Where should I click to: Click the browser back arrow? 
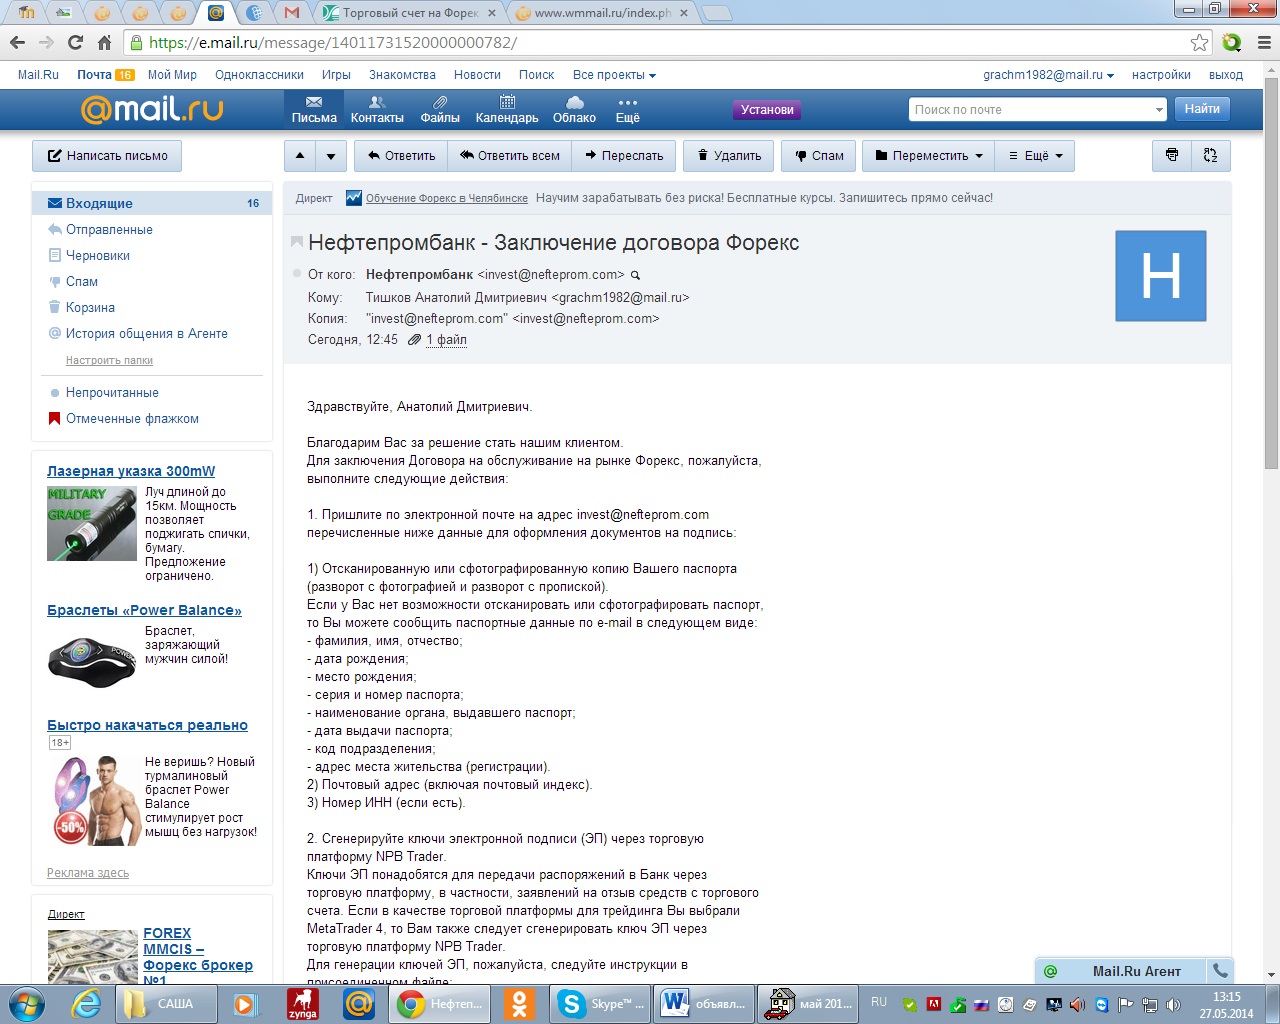pos(17,42)
